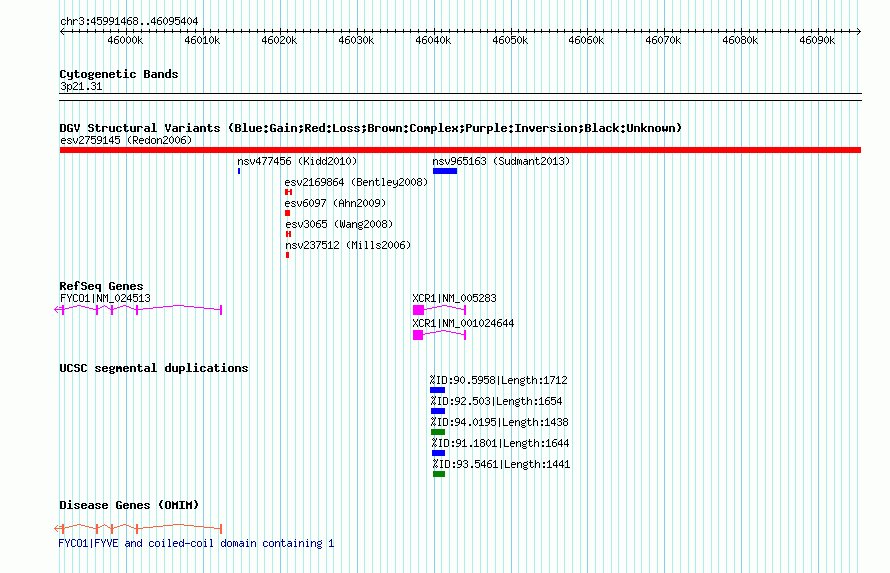Viewport: 890px width, 573px height.
Task: Open the FYCO1 NM_024513 RefSeq gene glyph
Action: coord(138,309)
